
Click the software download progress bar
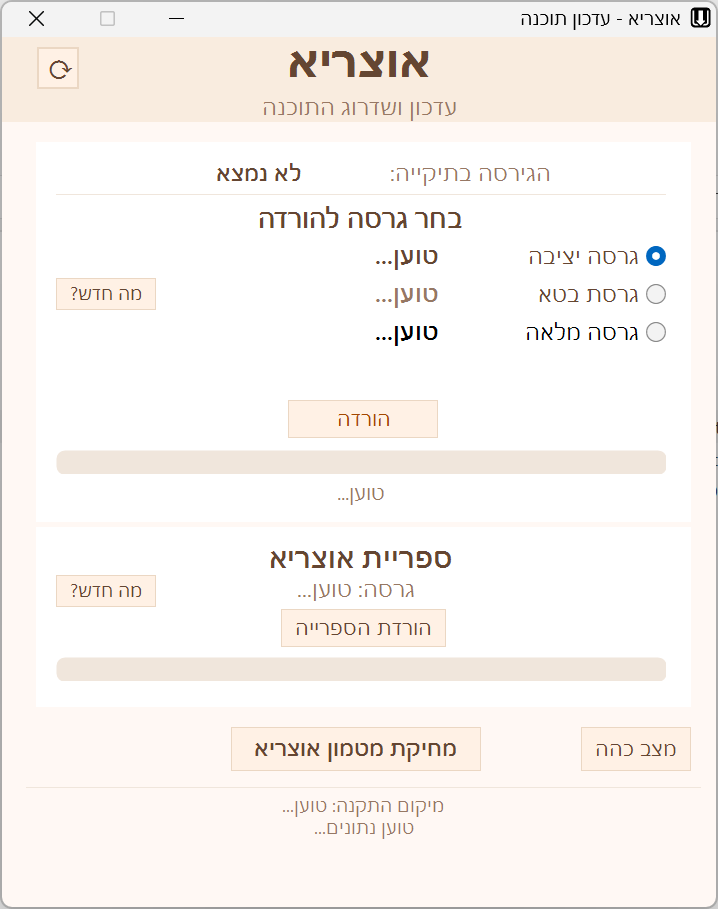point(363,462)
